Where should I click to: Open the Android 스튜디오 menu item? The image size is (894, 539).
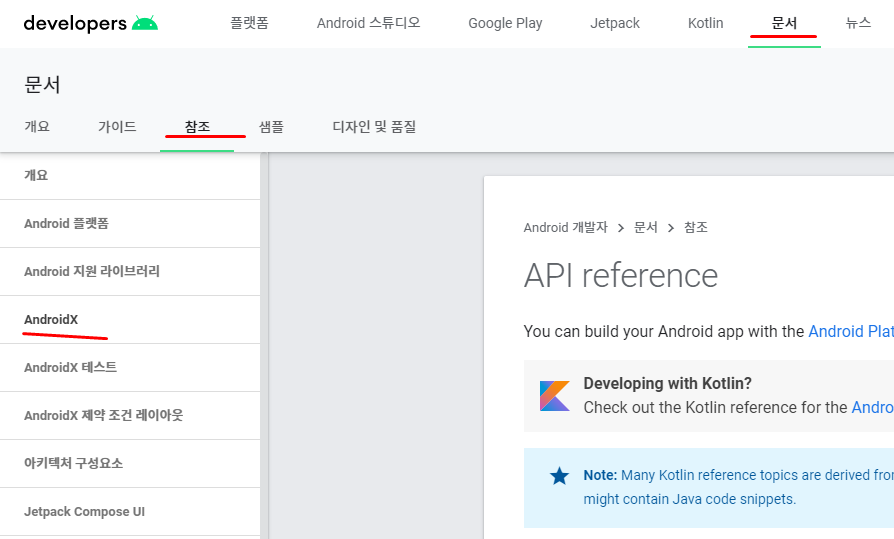(368, 23)
